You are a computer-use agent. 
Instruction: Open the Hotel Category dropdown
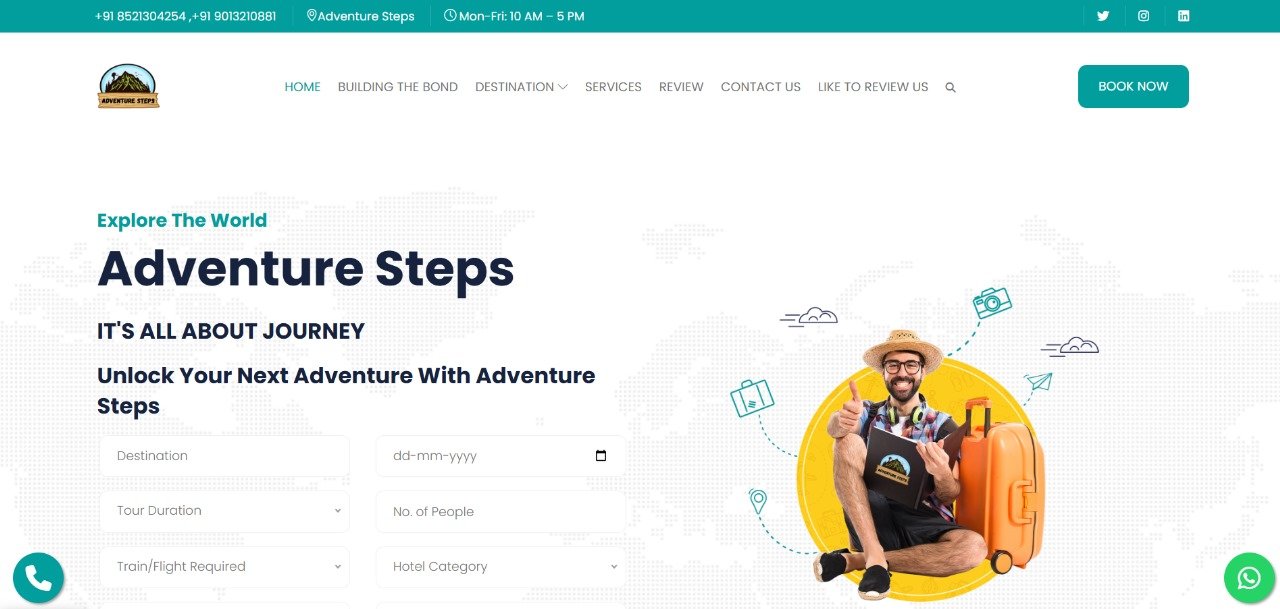(x=501, y=567)
